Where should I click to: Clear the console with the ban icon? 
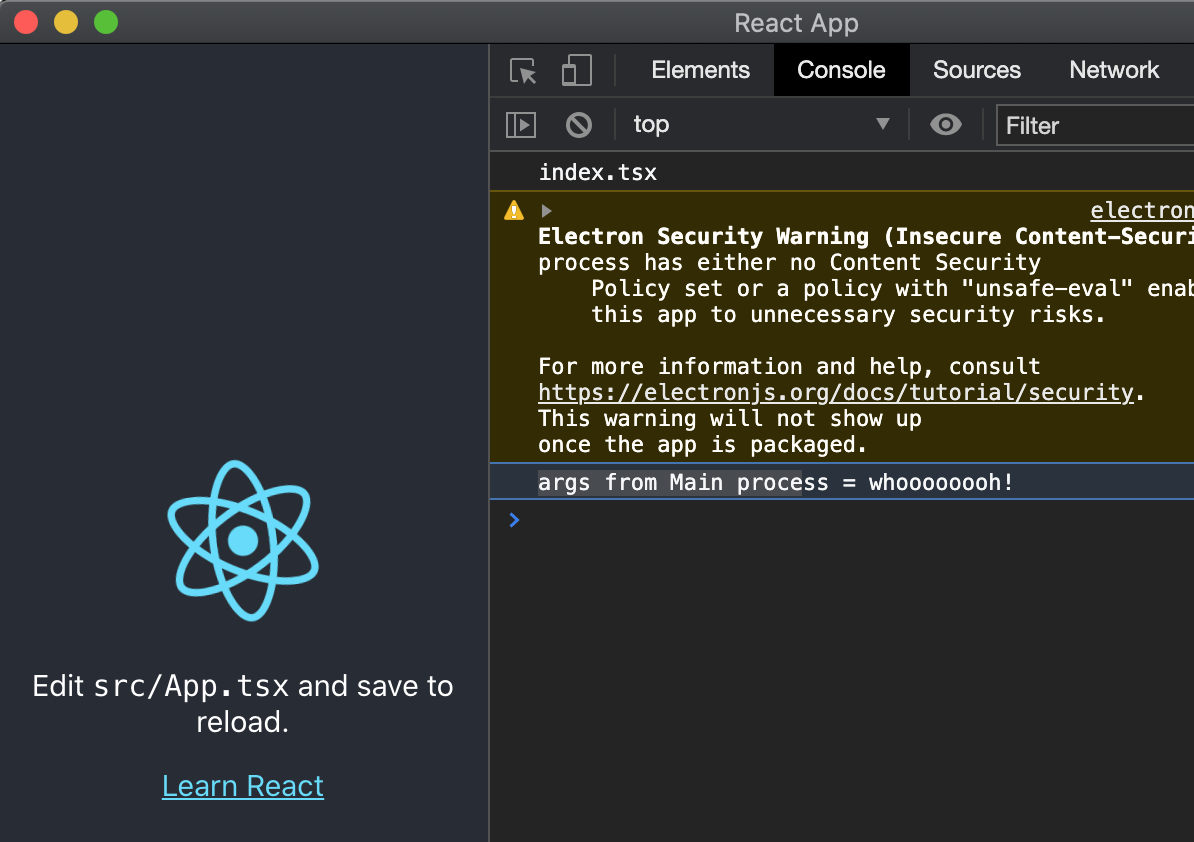pyautogui.click(x=579, y=125)
